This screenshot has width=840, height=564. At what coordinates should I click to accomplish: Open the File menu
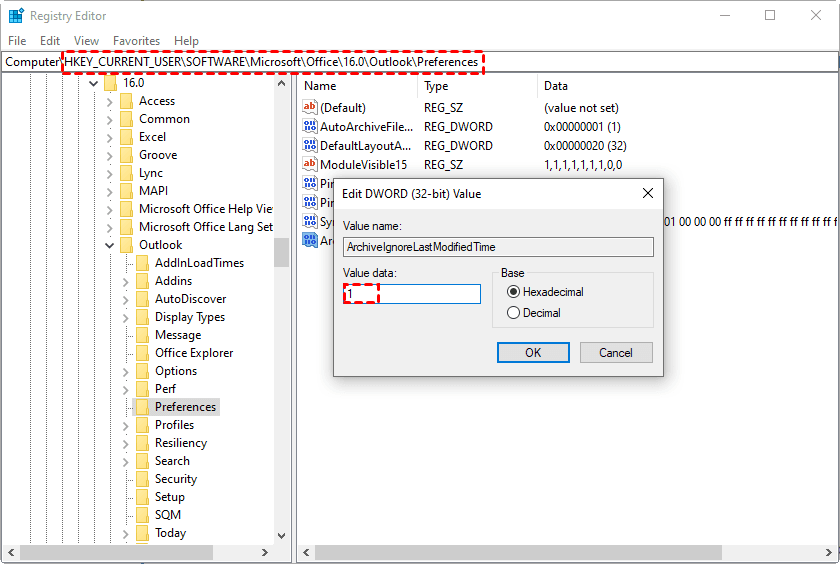[17, 41]
